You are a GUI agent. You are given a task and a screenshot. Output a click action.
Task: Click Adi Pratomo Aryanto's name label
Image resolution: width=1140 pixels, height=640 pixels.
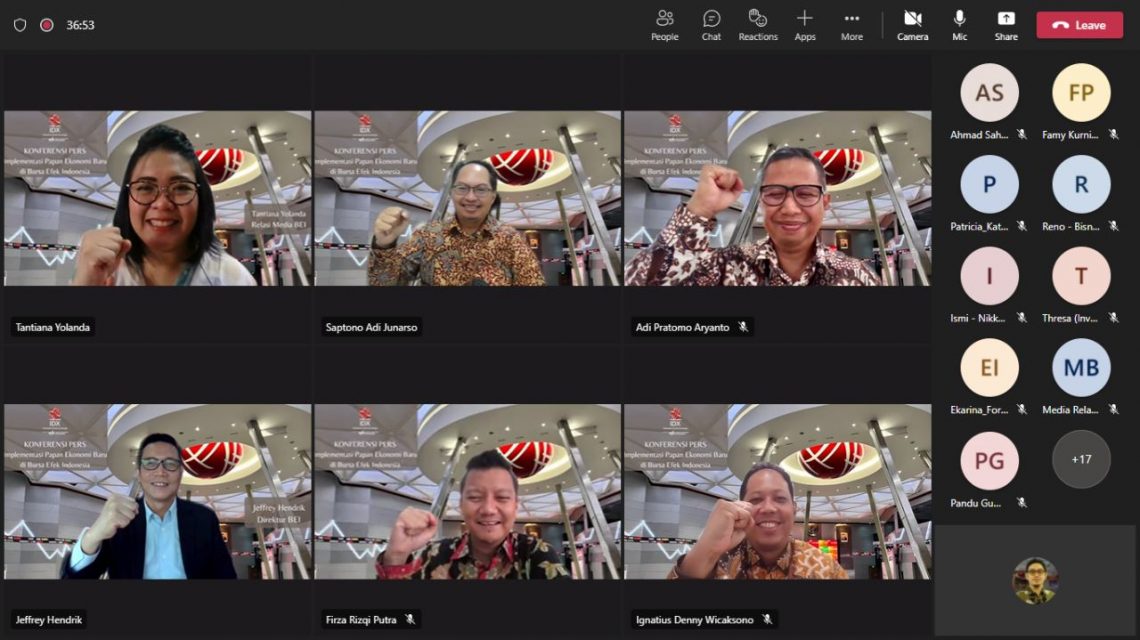coord(682,327)
